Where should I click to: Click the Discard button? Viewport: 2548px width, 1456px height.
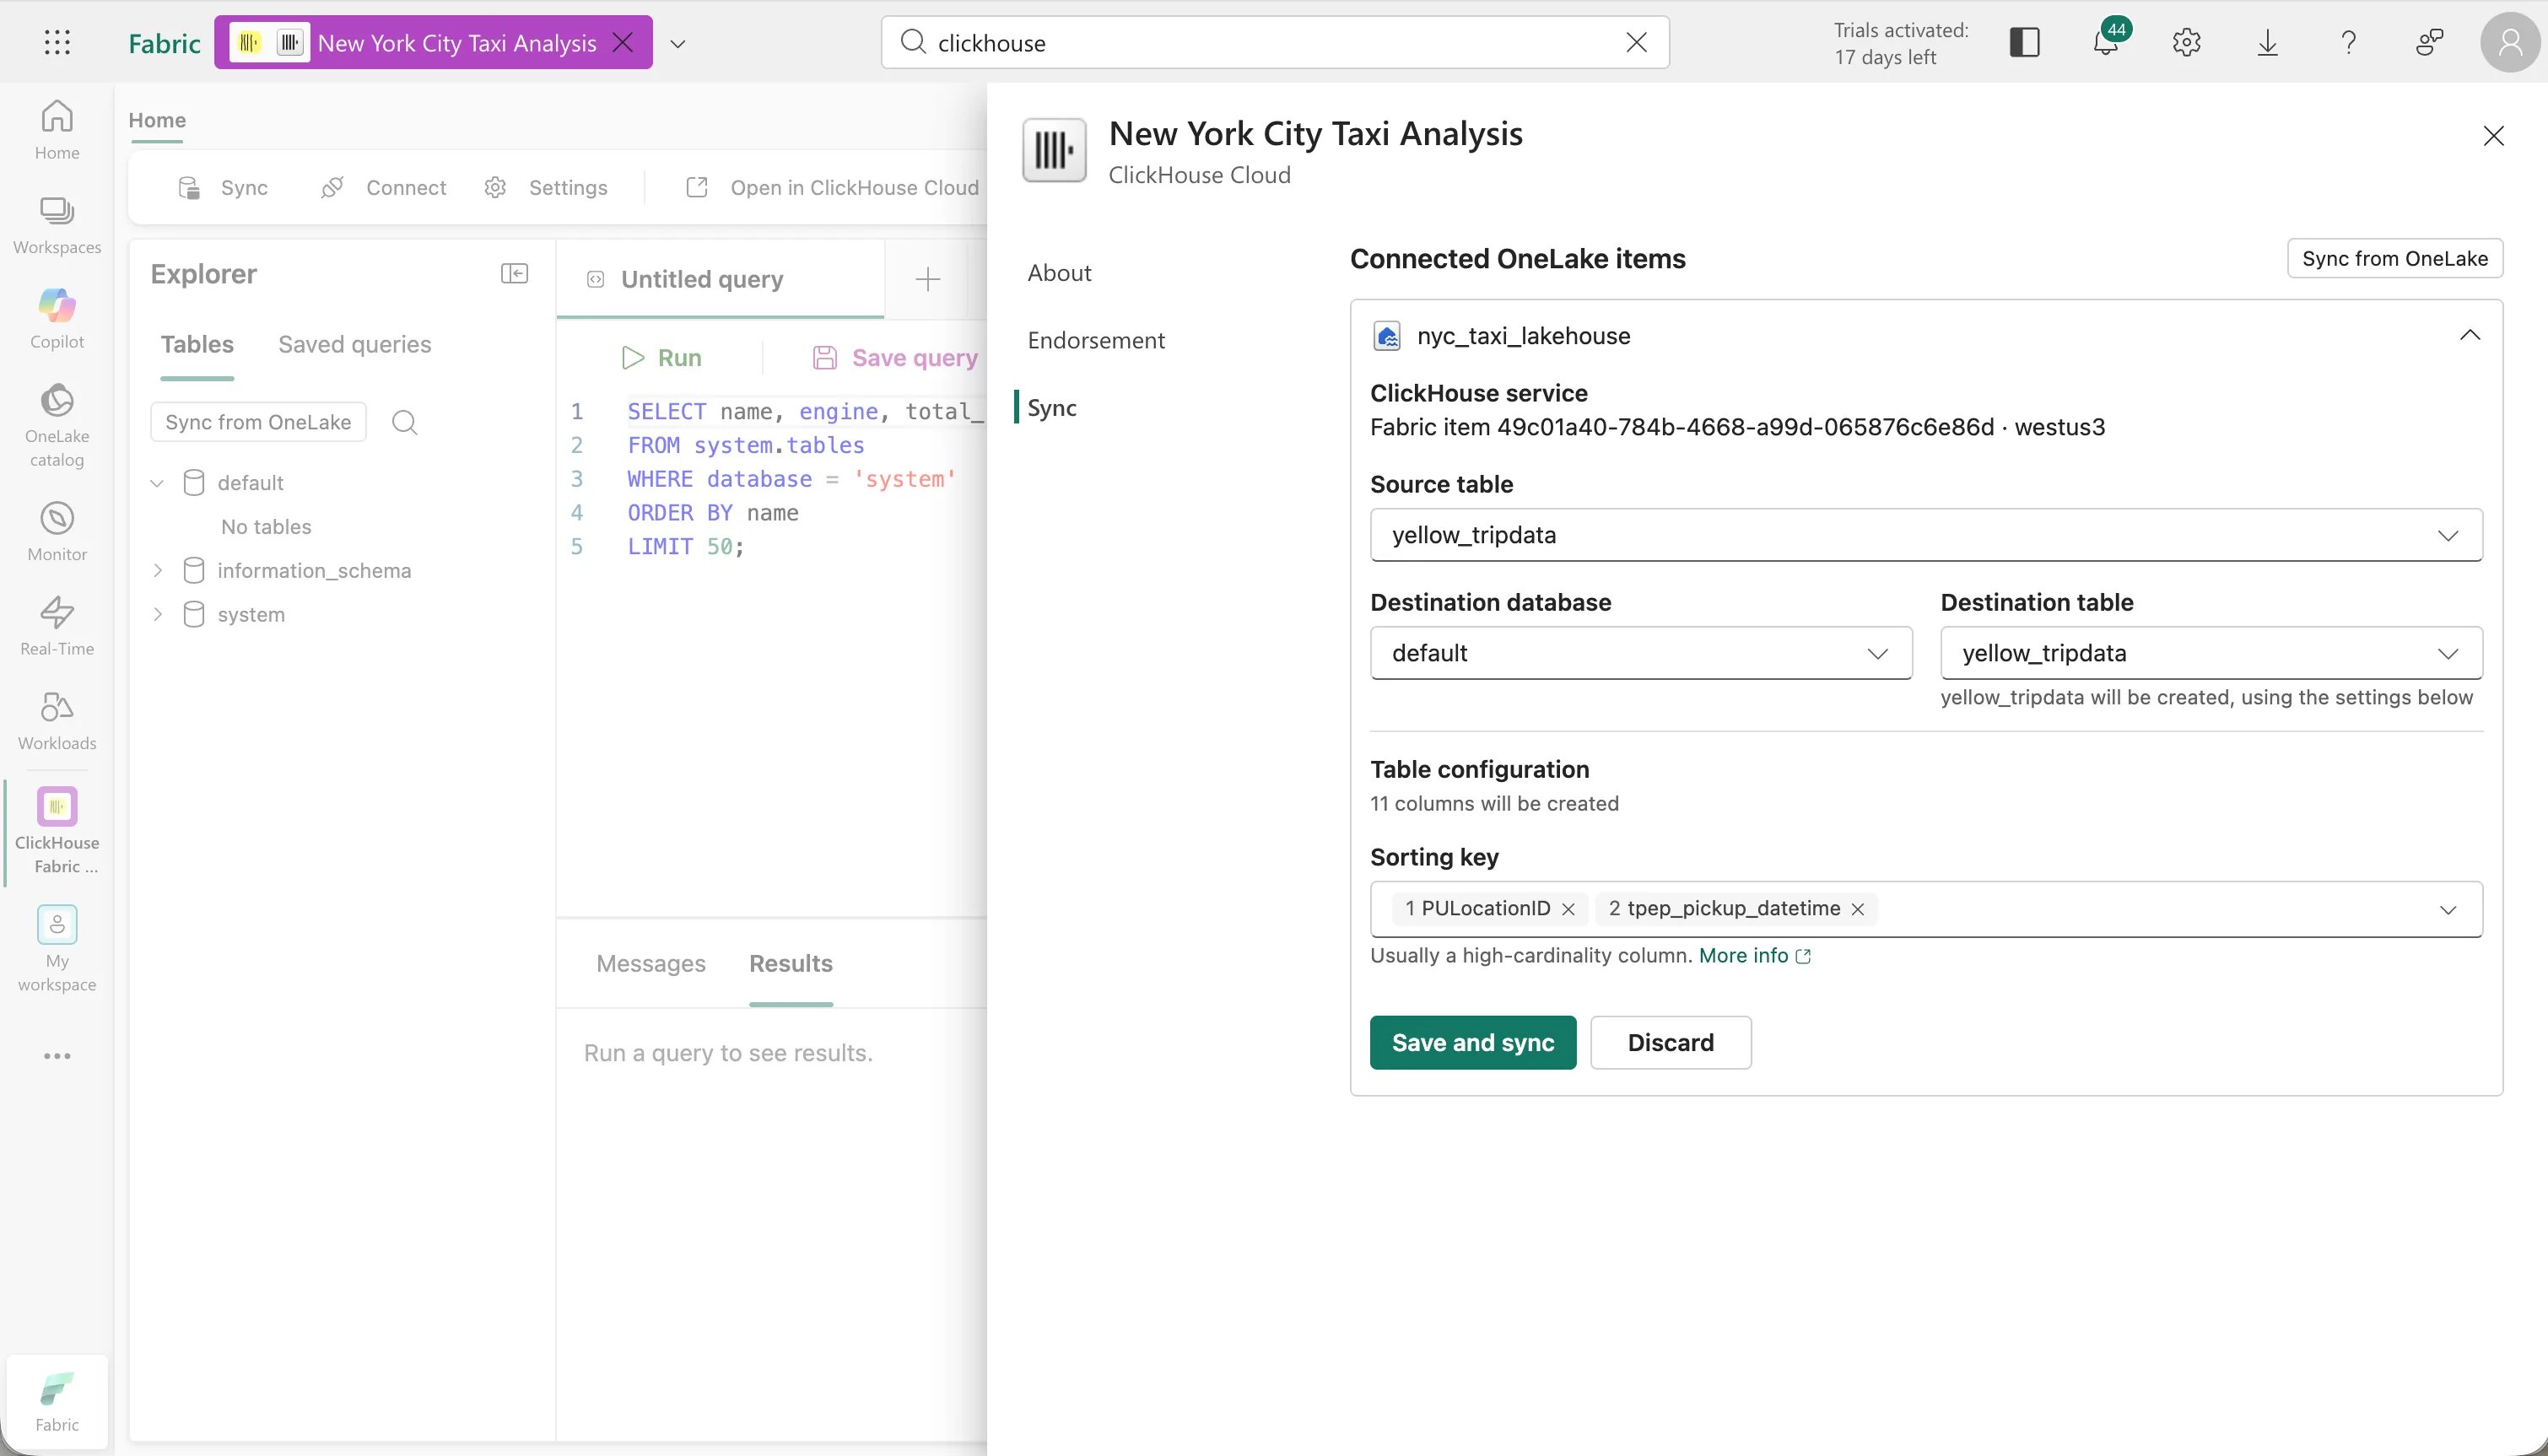1671,1042
